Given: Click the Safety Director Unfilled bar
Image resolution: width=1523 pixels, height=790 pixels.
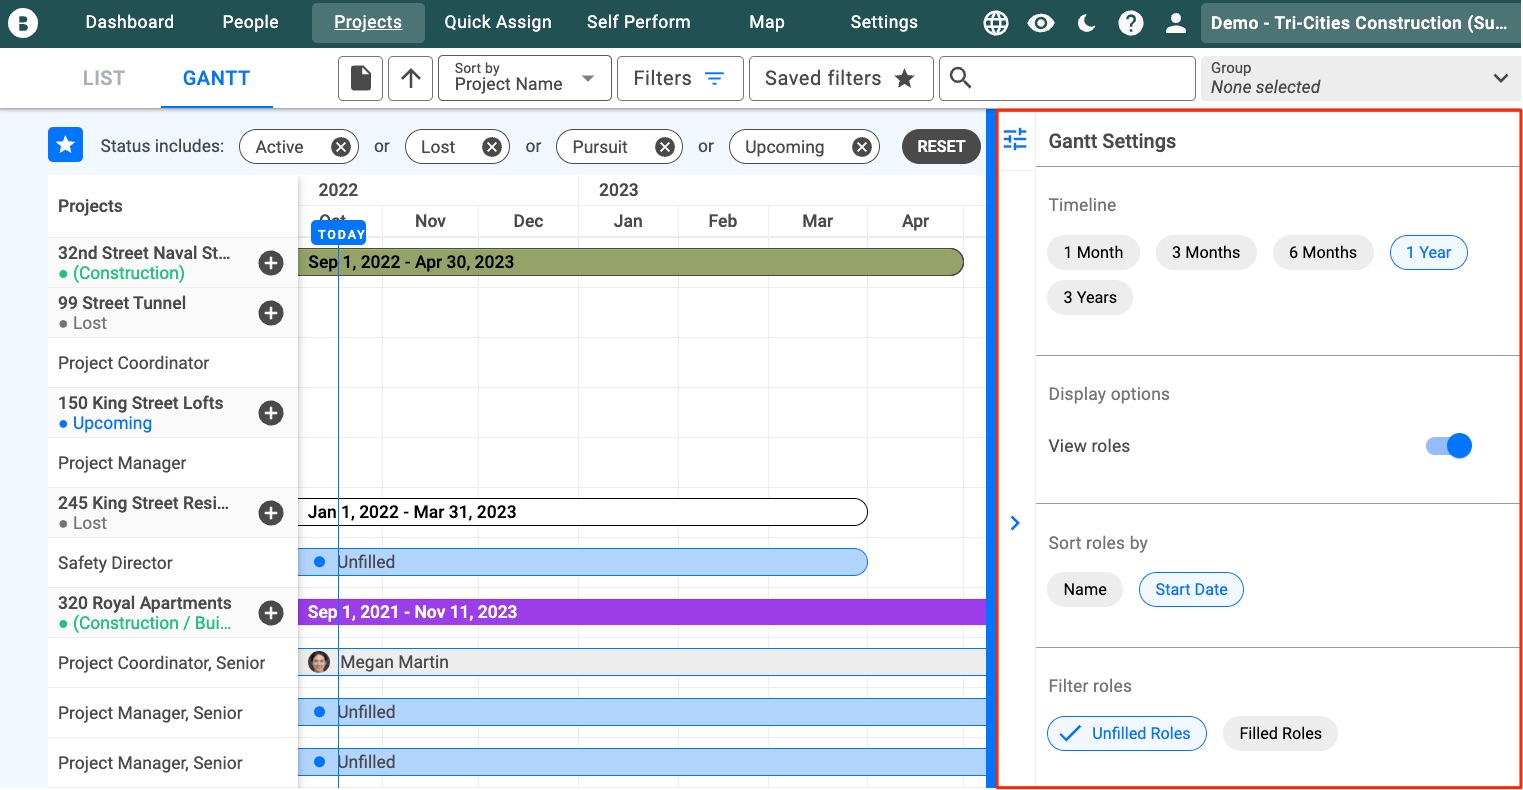Looking at the screenshot, I should pyautogui.click(x=583, y=562).
